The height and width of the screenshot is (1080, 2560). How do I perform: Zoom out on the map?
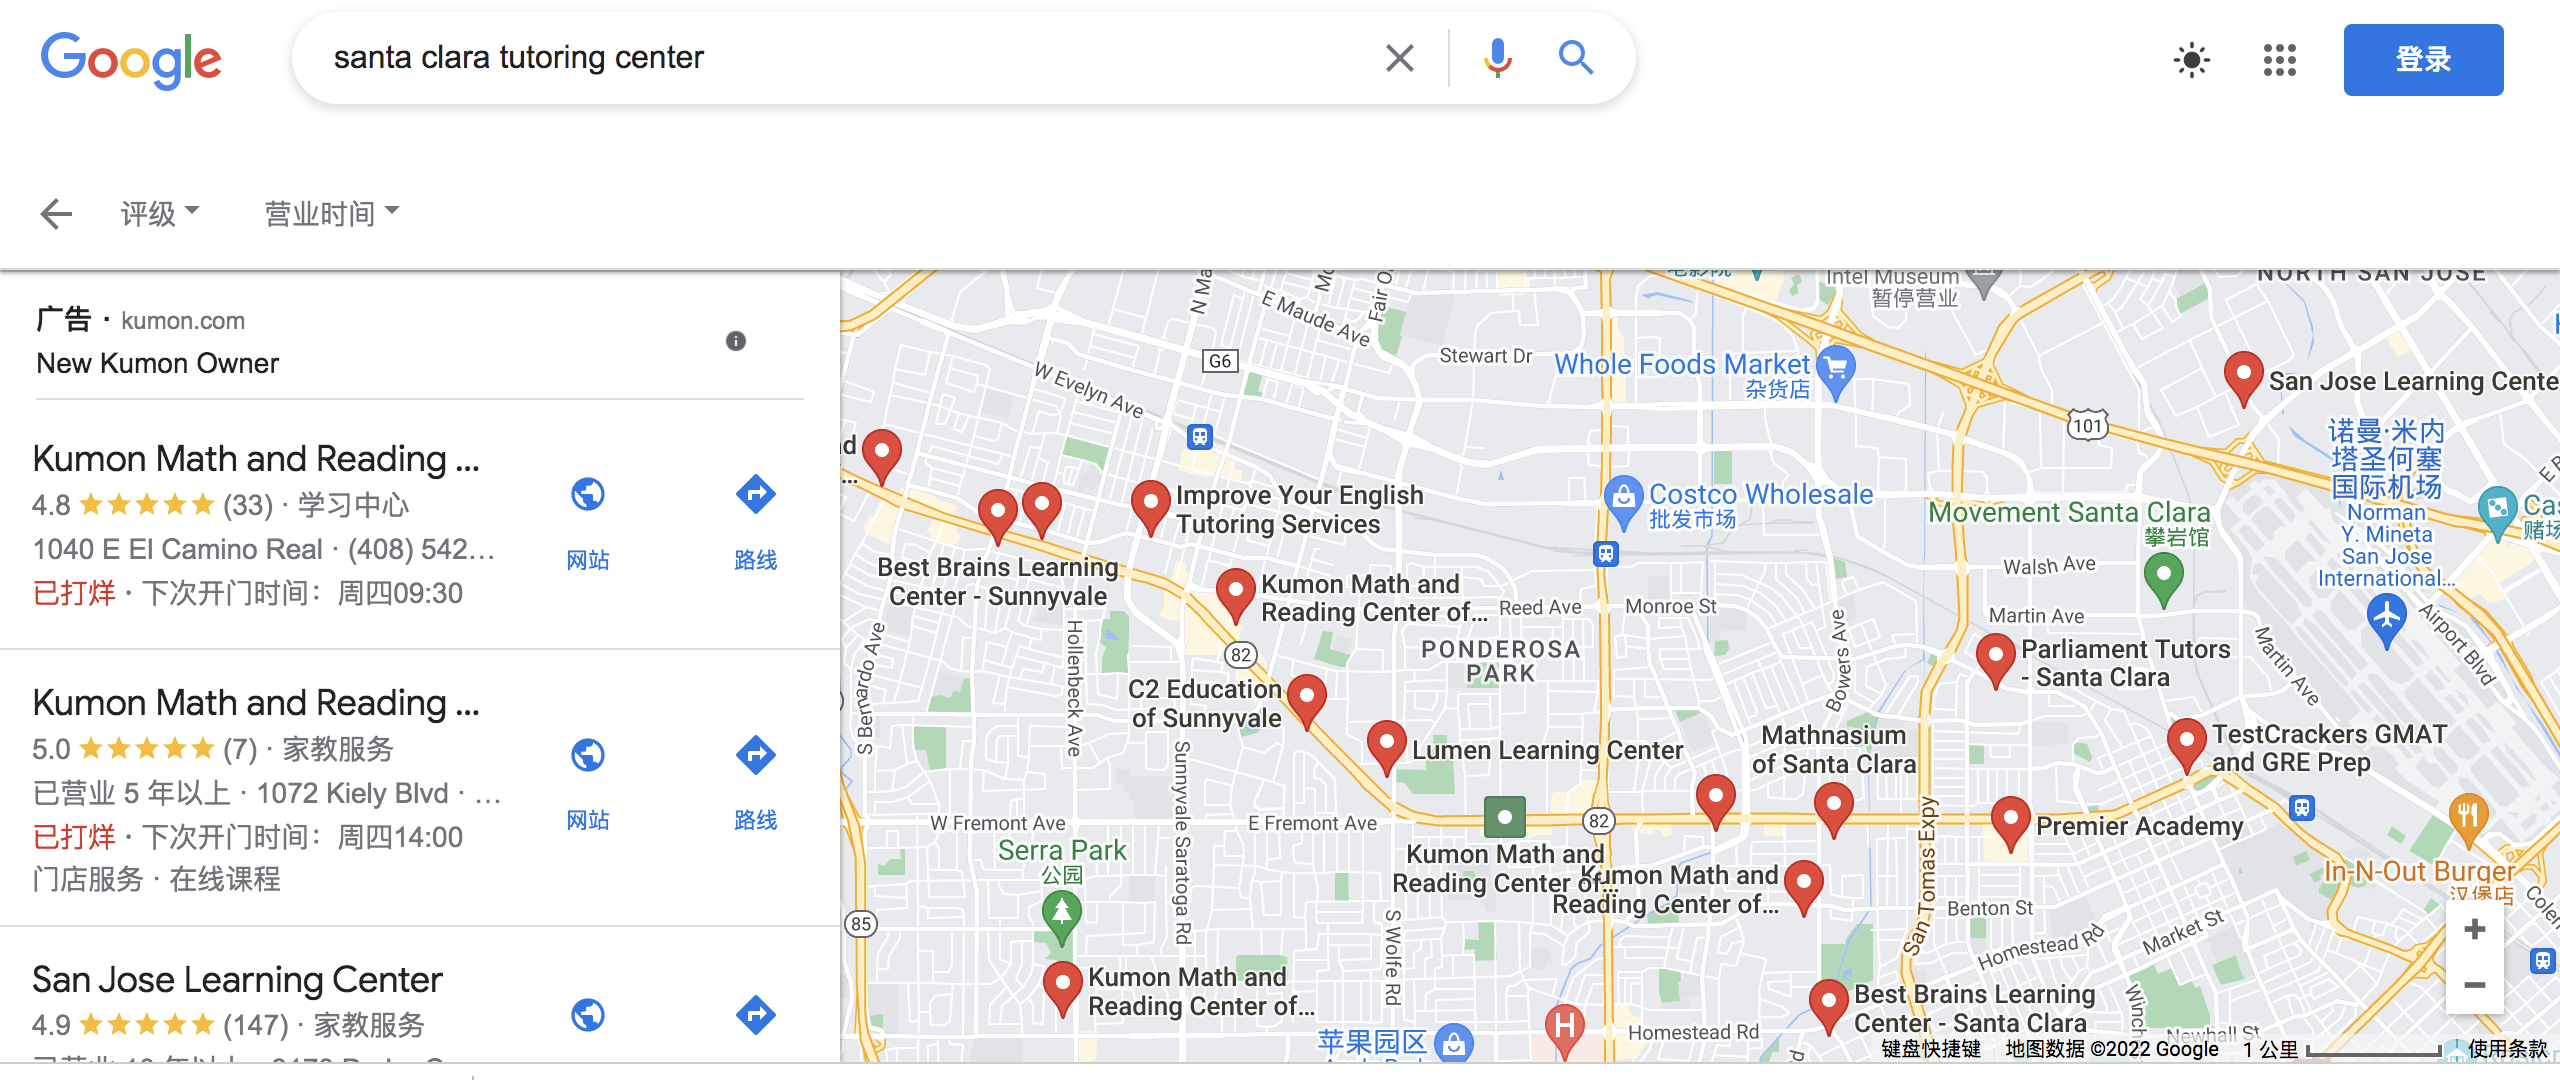tap(2474, 985)
